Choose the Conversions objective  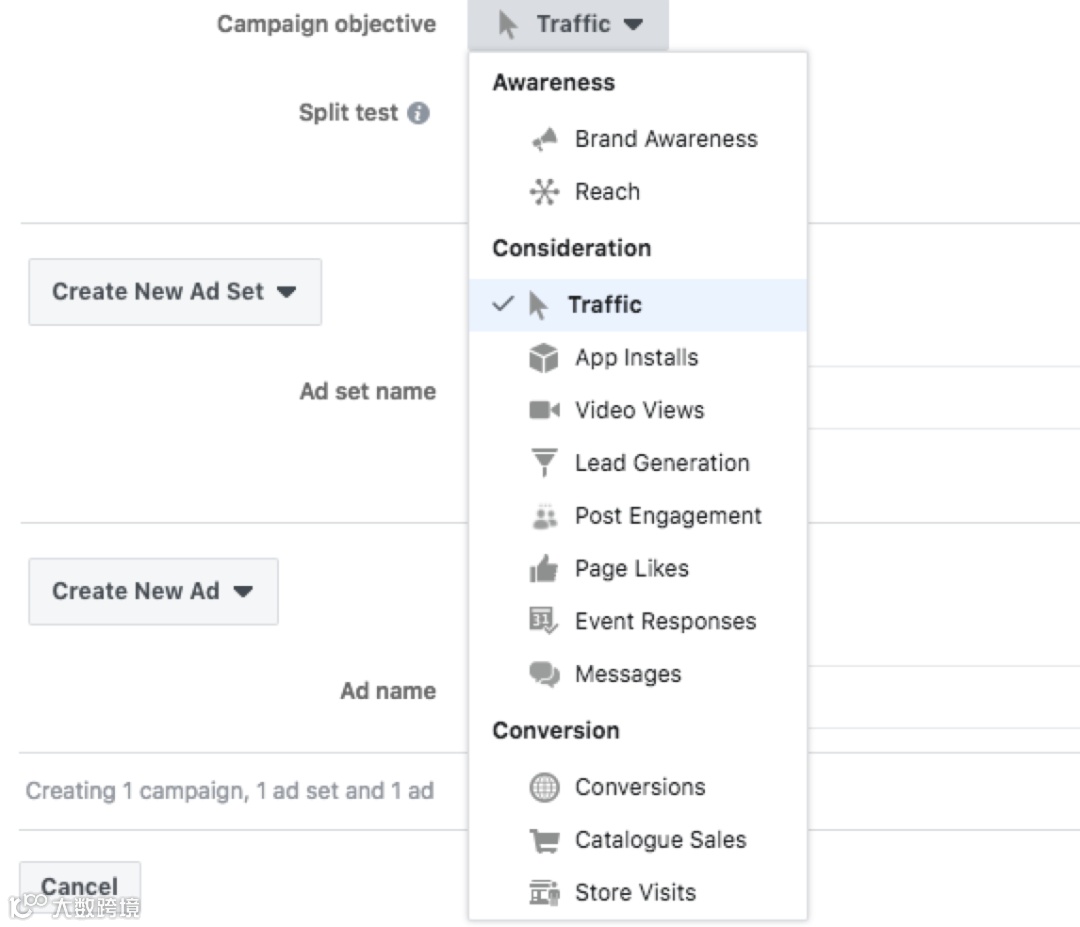coord(639,787)
